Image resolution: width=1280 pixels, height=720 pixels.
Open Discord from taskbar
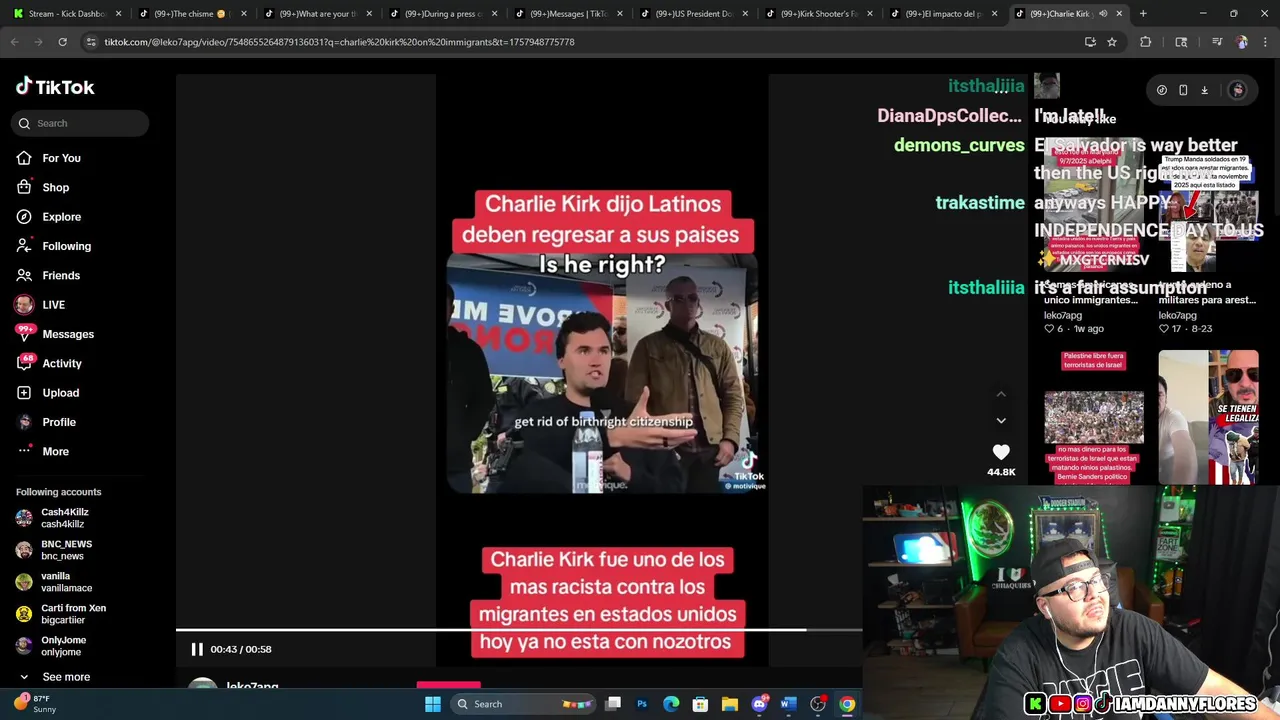(759, 704)
